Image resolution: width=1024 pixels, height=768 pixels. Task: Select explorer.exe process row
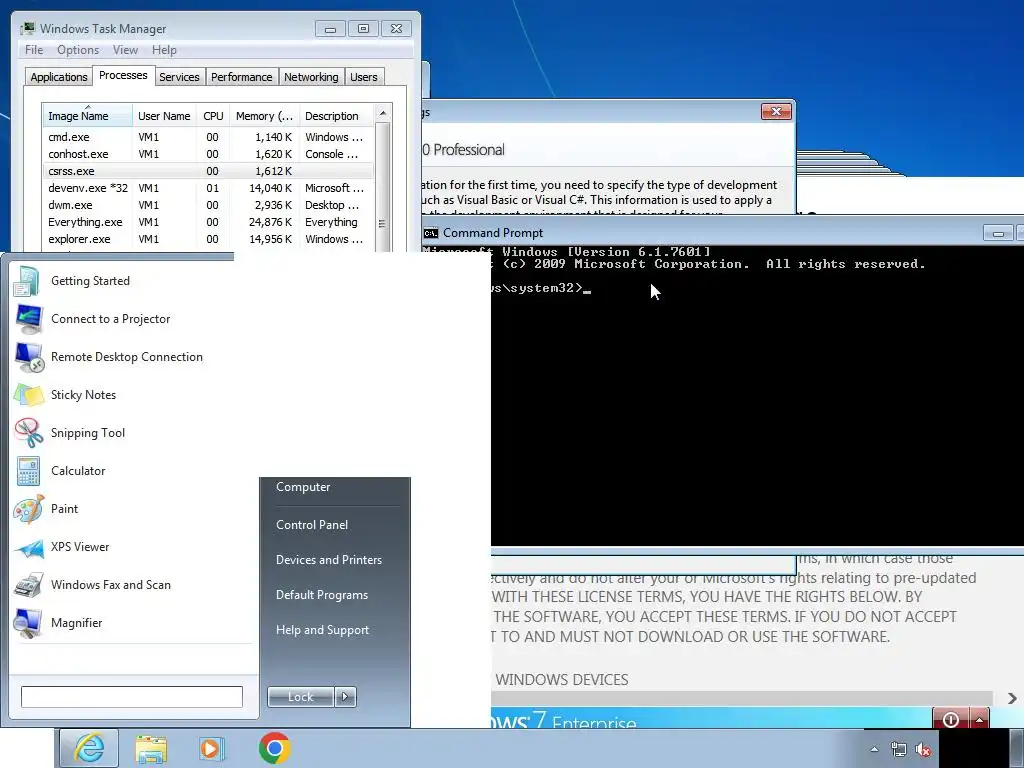208,239
